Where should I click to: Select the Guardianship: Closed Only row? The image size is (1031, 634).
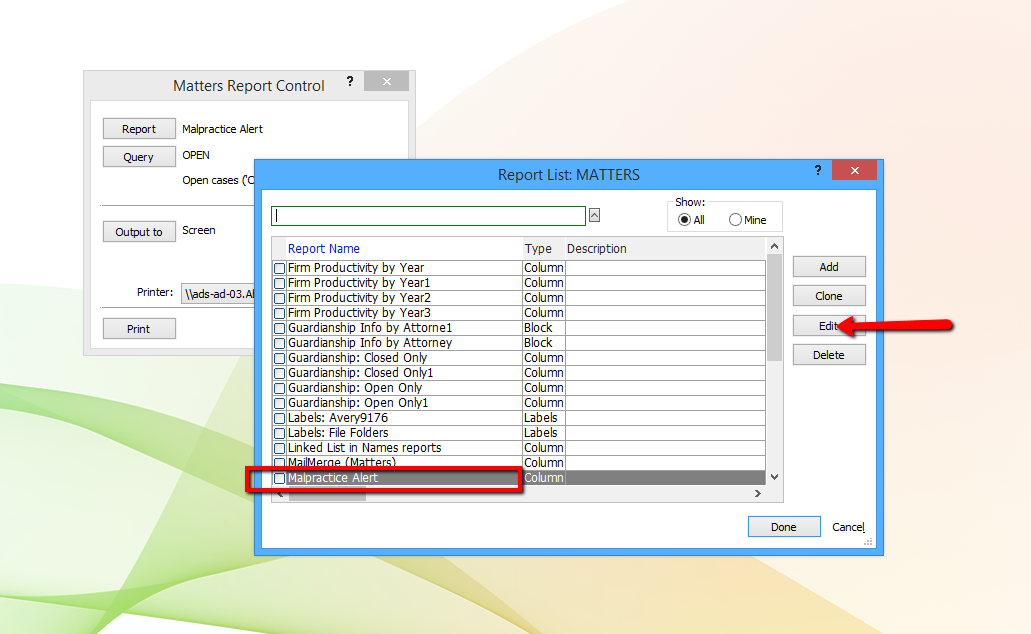(519, 358)
